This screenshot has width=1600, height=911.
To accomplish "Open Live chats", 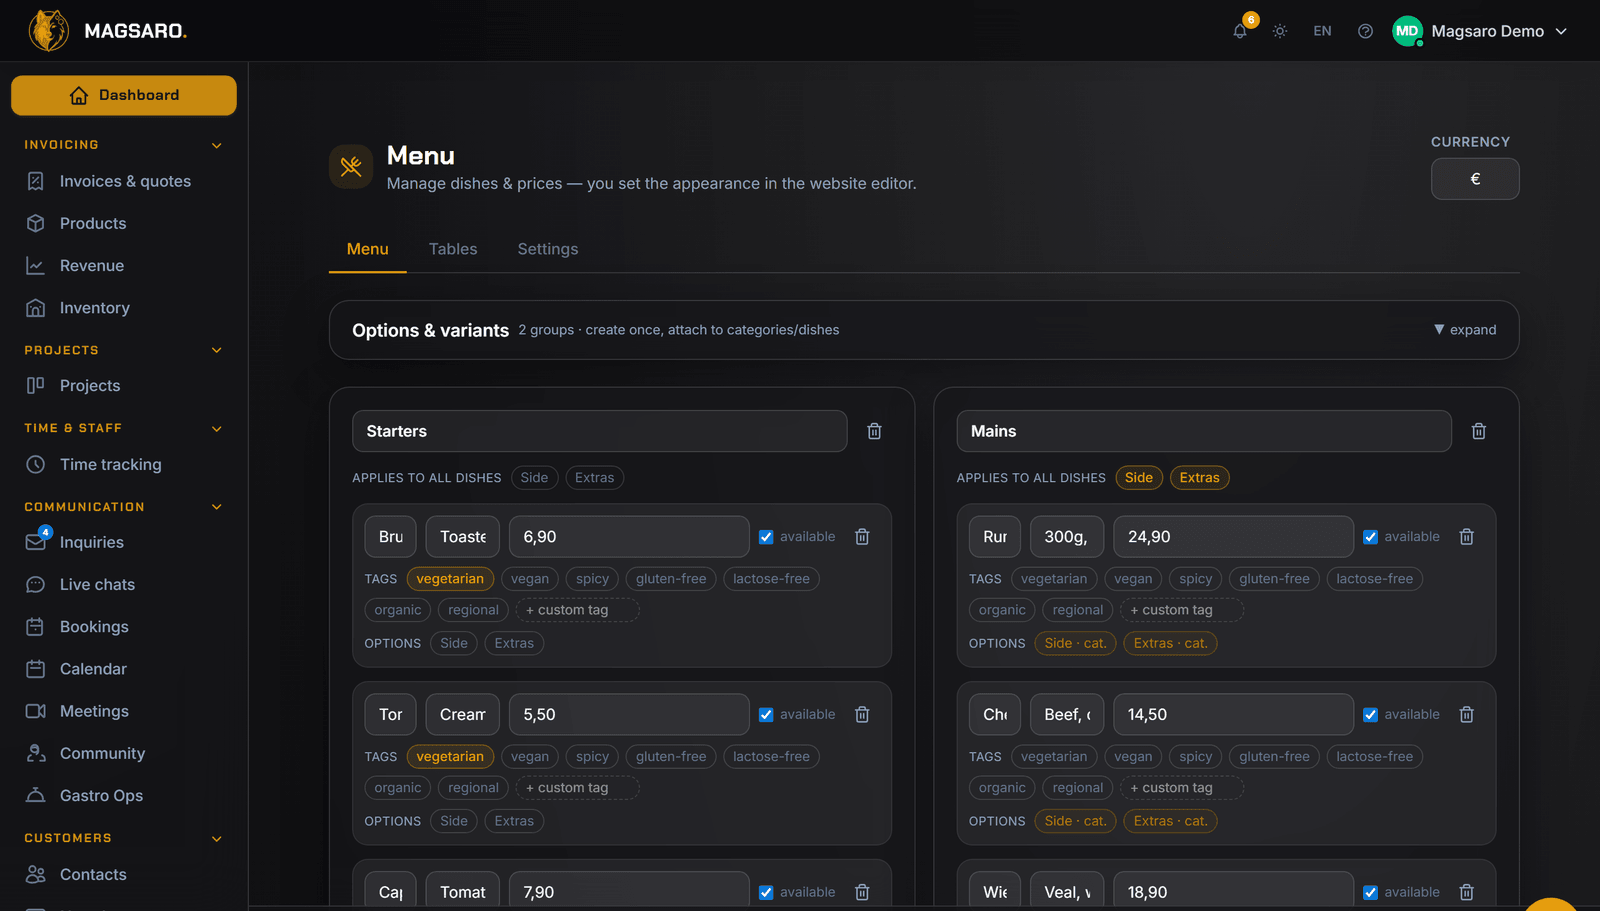I will pyautogui.click(x=124, y=585).
